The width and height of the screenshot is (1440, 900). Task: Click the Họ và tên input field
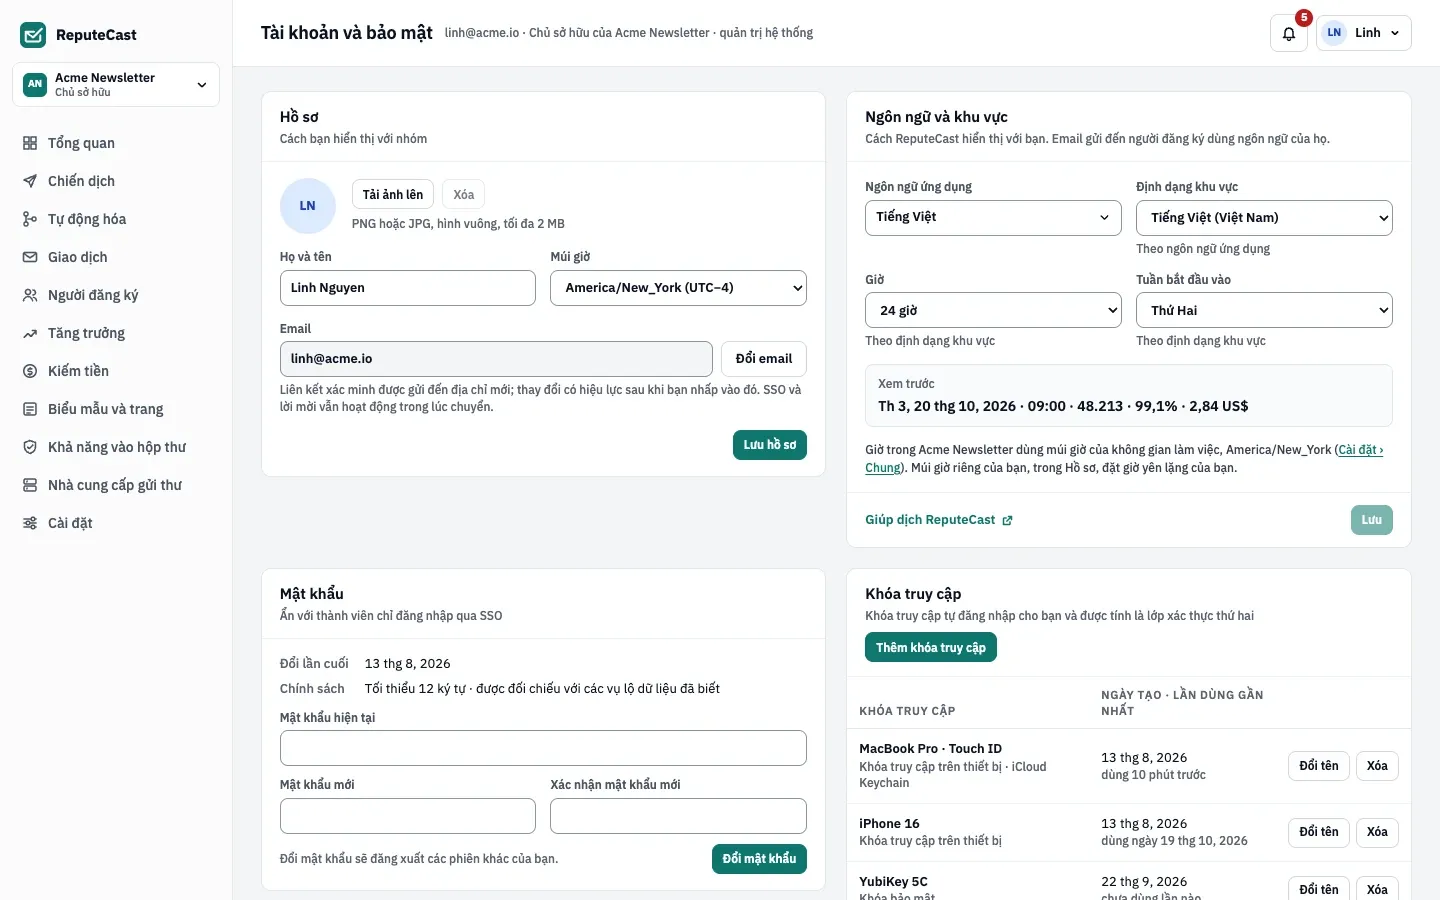(408, 288)
